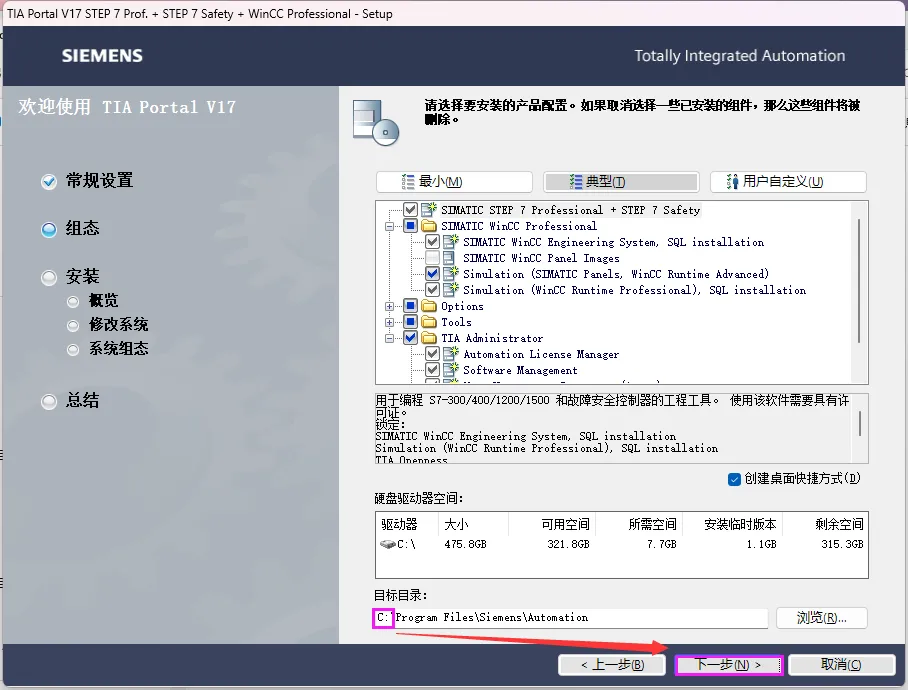
Task: Toggle SIMATIC WinCC Professional checkbox
Action: [410, 226]
